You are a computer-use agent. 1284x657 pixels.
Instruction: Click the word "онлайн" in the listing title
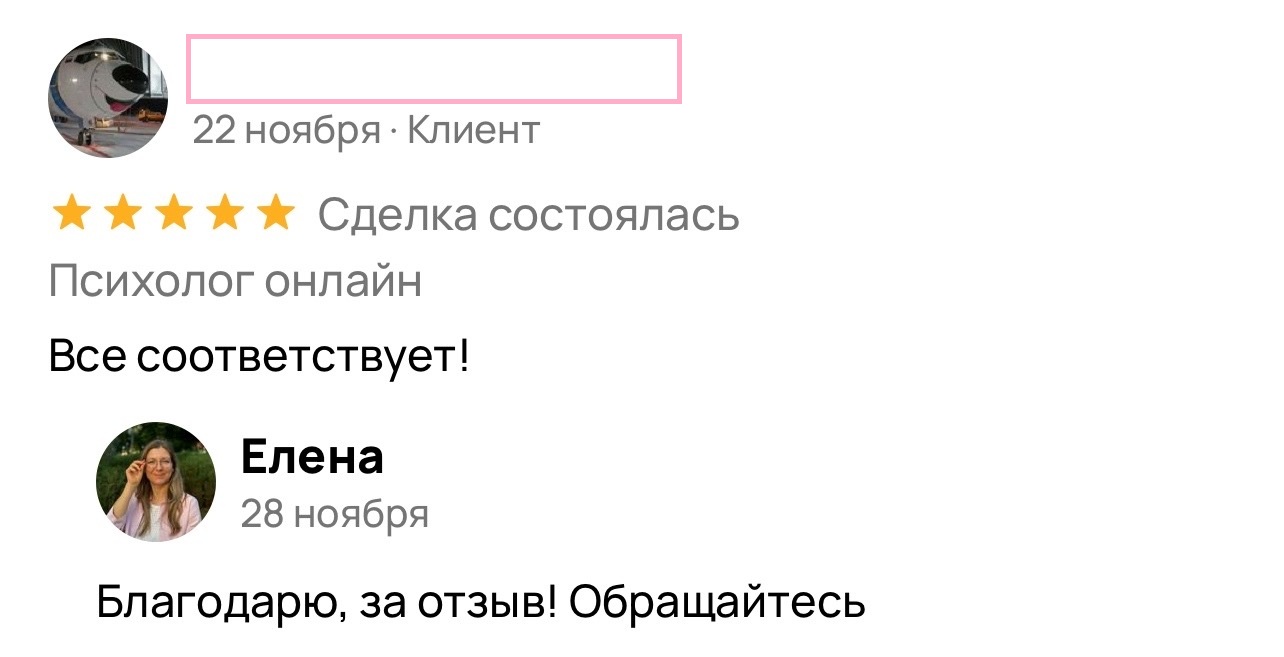(x=342, y=282)
